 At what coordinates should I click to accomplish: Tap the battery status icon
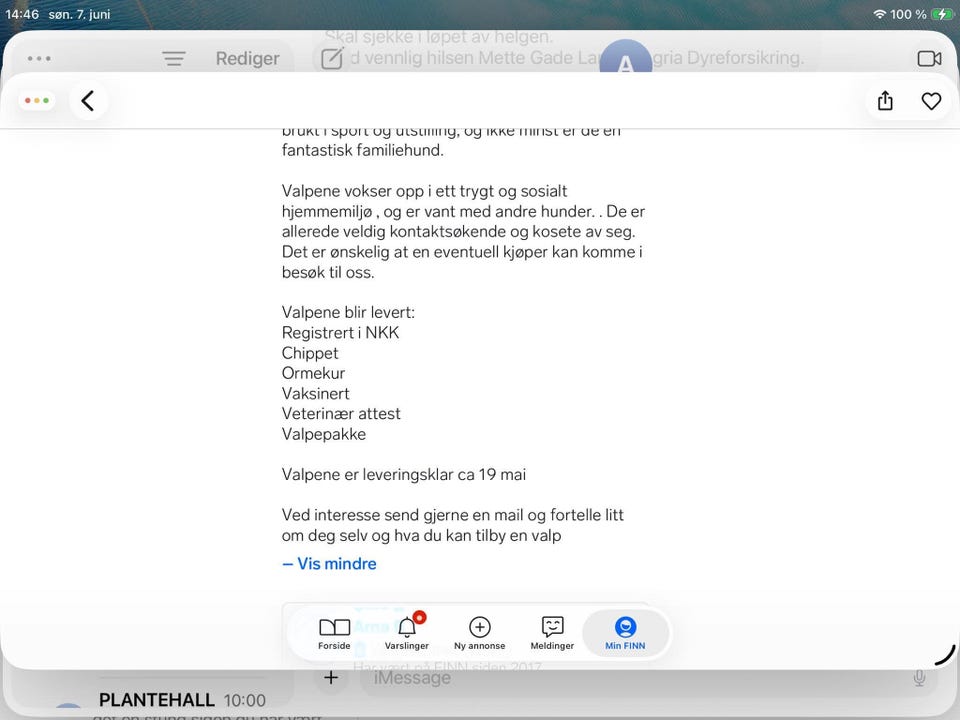[942, 14]
